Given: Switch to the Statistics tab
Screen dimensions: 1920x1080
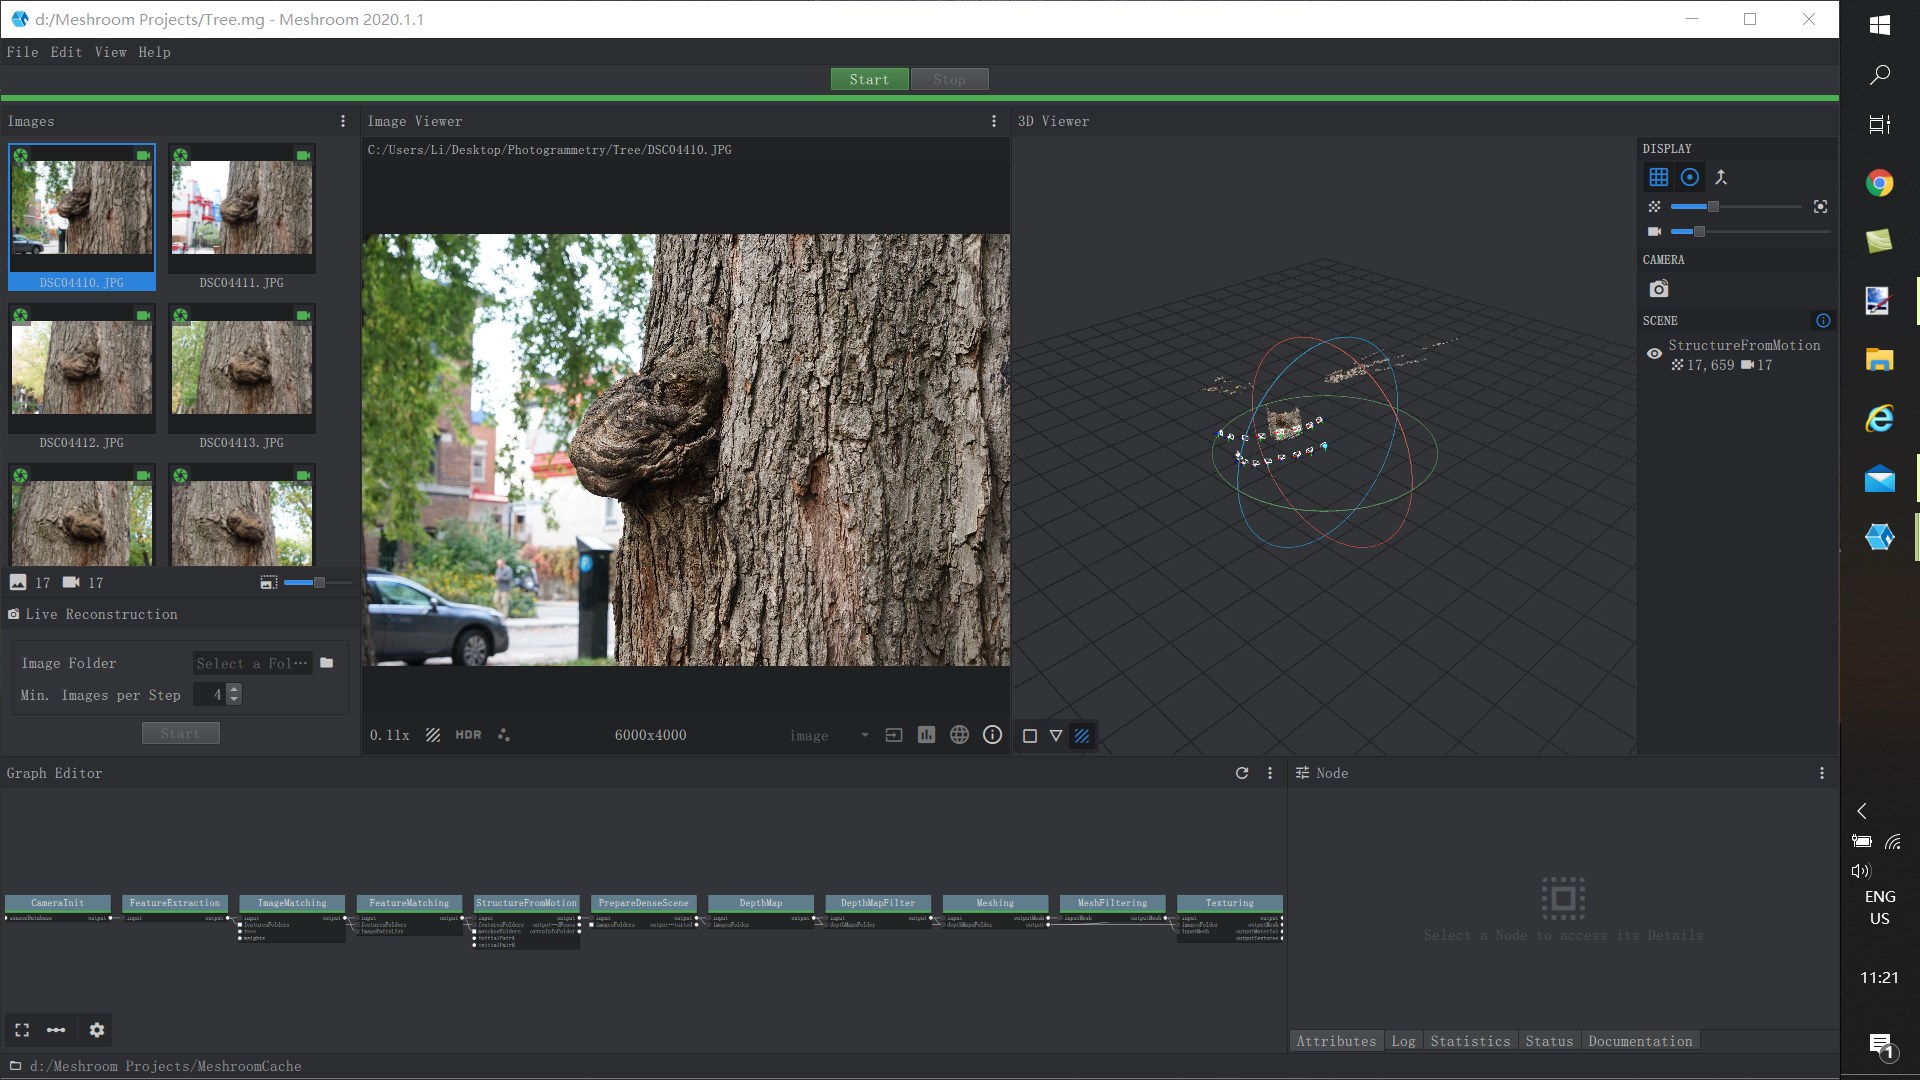Looking at the screenshot, I should click(1470, 1041).
